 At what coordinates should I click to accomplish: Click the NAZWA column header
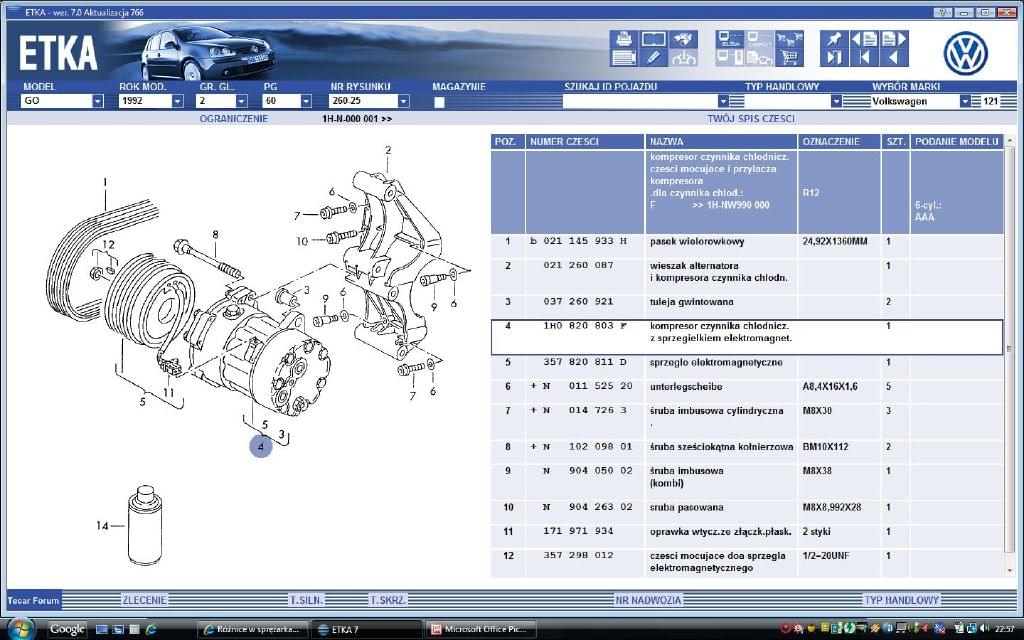pyautogui.click(x=721, y=142)
